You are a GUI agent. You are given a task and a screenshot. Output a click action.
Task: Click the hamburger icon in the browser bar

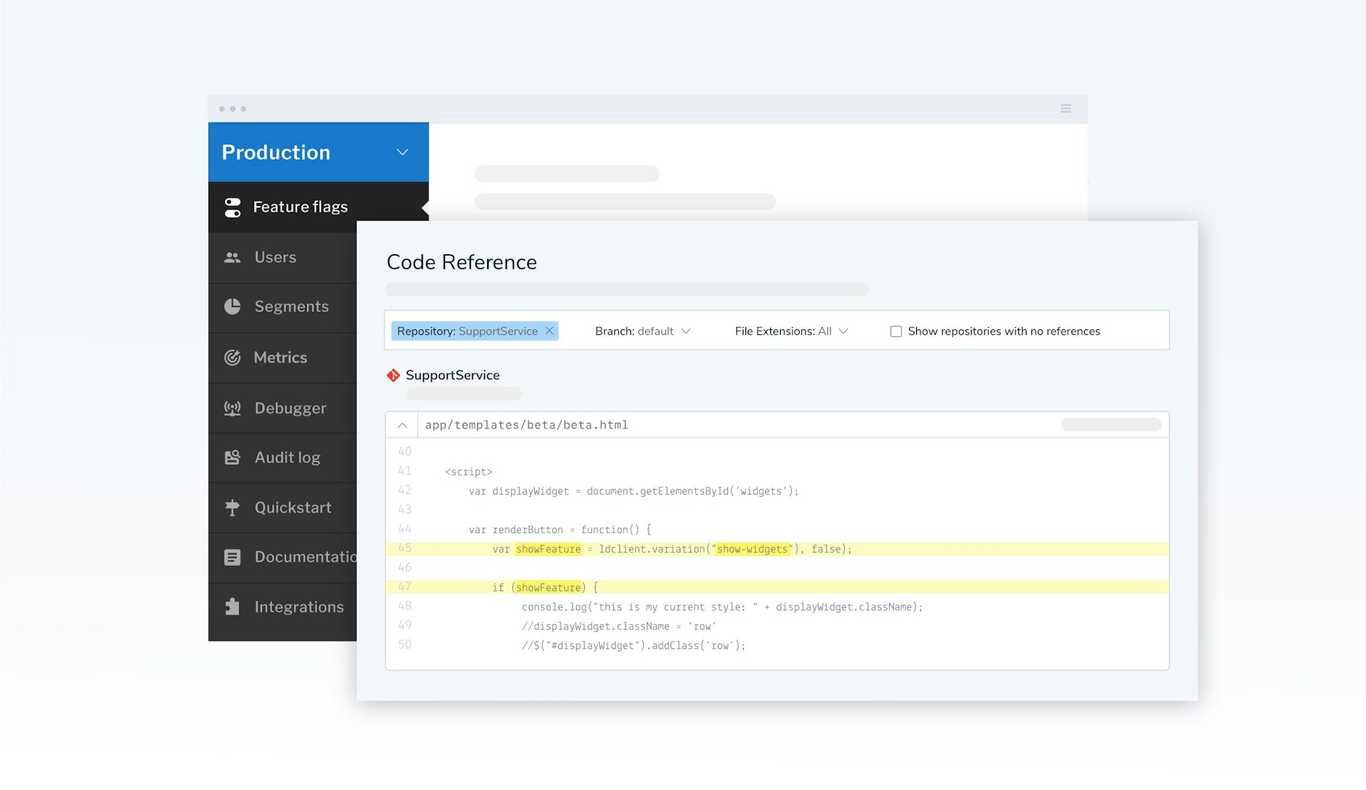[x=1066, y=108]
